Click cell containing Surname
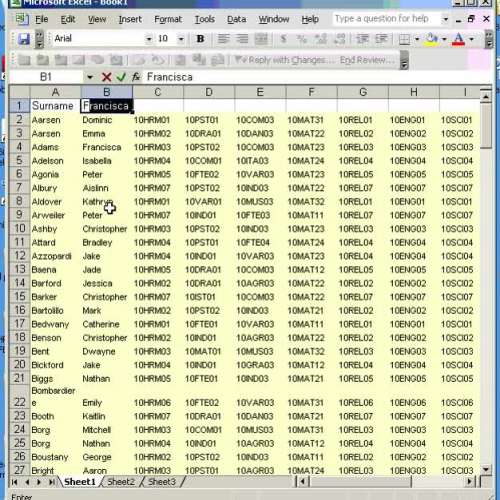This screenshot has width=500, height=500. tap(55, 106)
